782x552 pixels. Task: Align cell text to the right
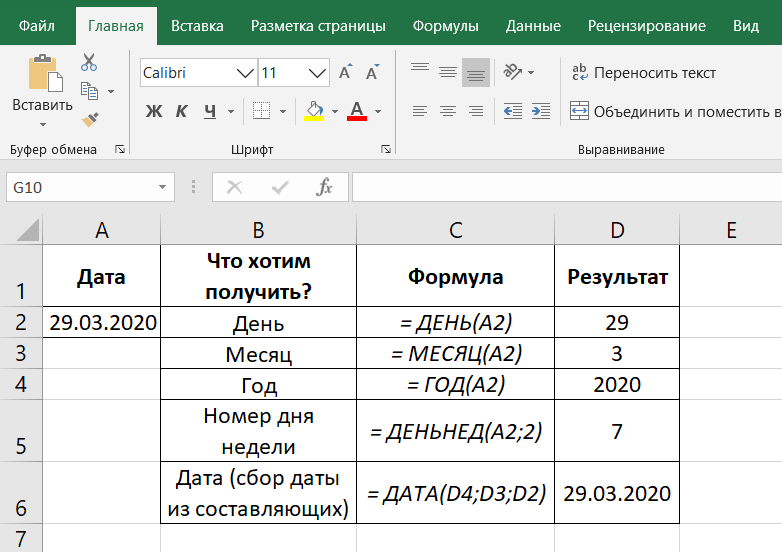(476, 111)
